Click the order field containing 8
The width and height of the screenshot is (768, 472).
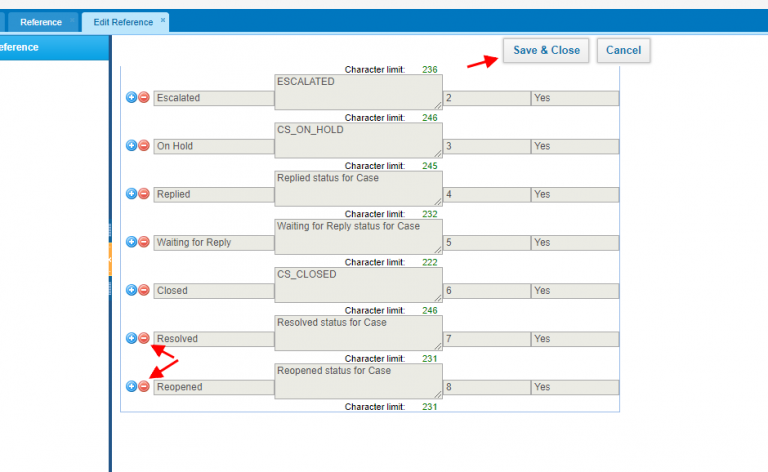click(487, 387)
